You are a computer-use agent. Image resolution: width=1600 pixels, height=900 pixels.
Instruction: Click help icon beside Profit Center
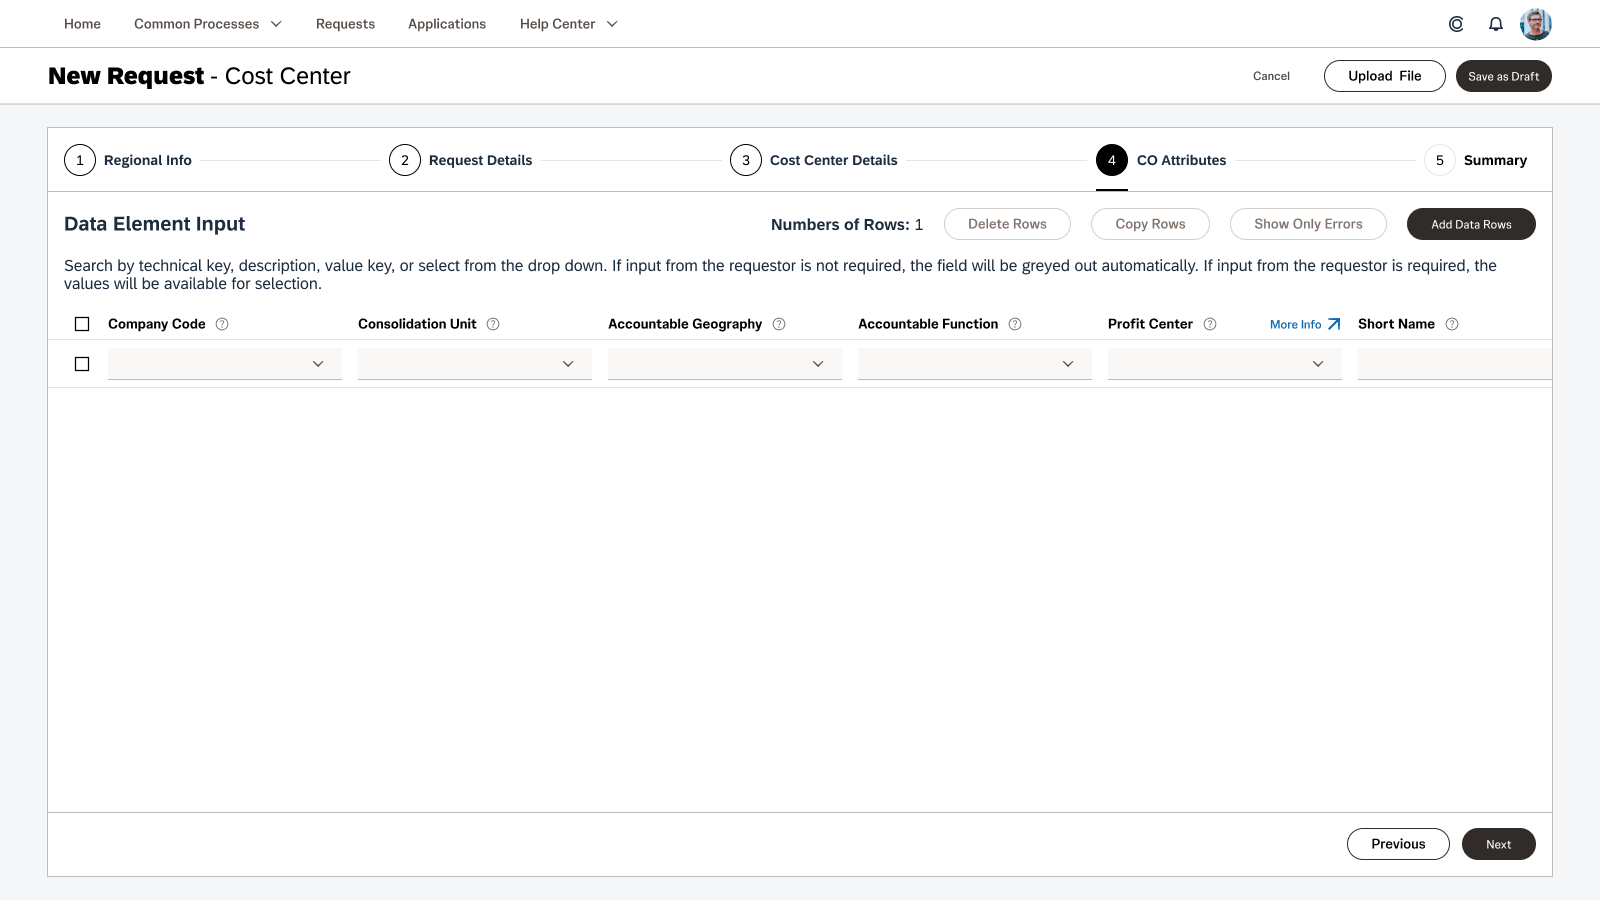pos(1210,324)
